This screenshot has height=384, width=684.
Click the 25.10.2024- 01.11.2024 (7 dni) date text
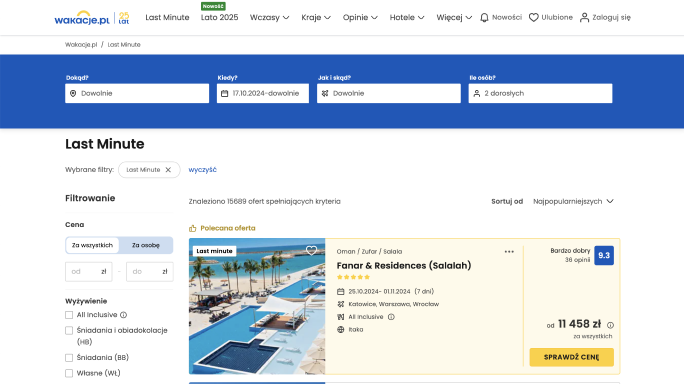391,291
